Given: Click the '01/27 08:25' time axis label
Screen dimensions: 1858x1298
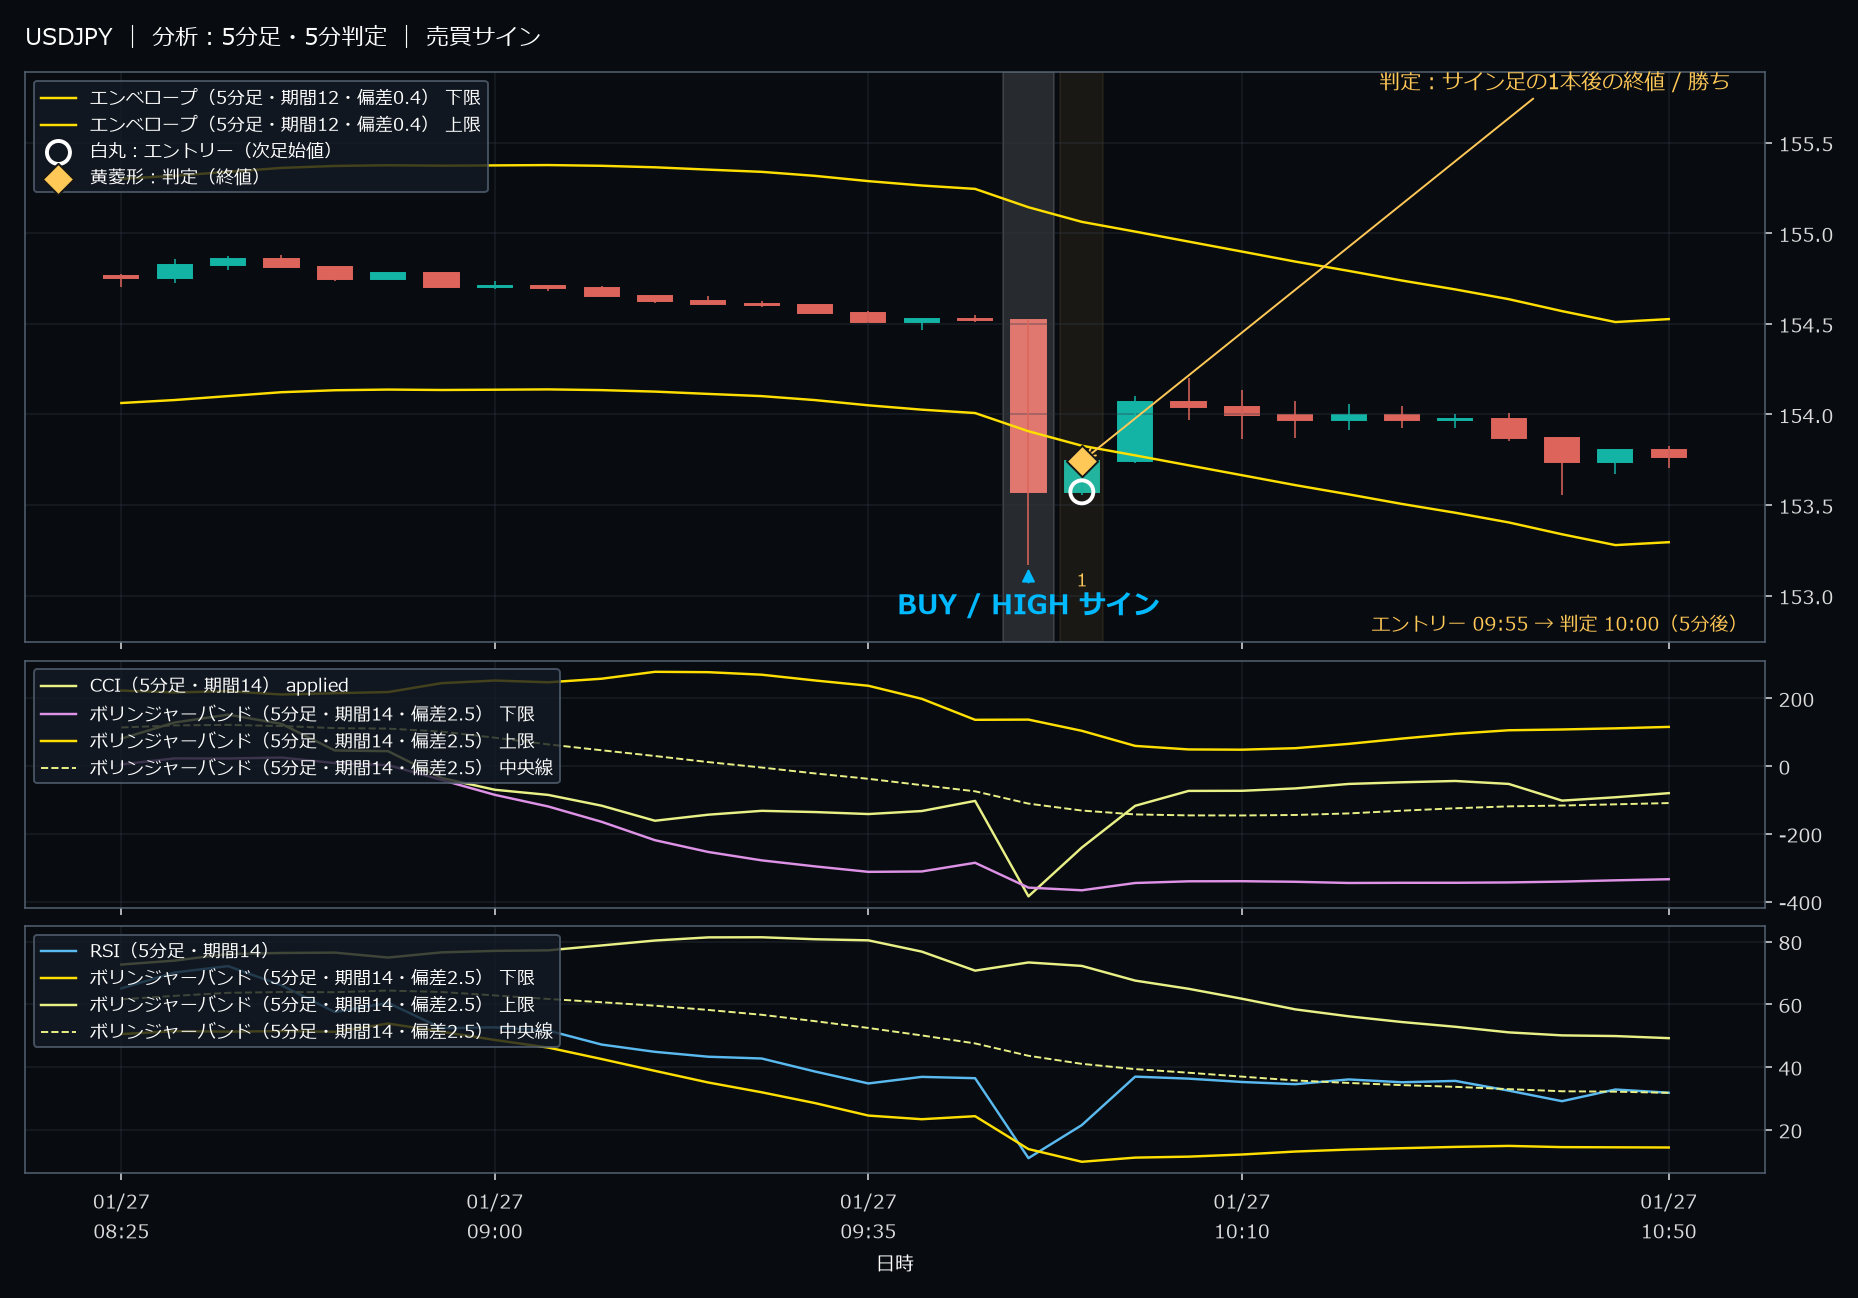Looking at the screenshot, I should (x=121, y=1217).
